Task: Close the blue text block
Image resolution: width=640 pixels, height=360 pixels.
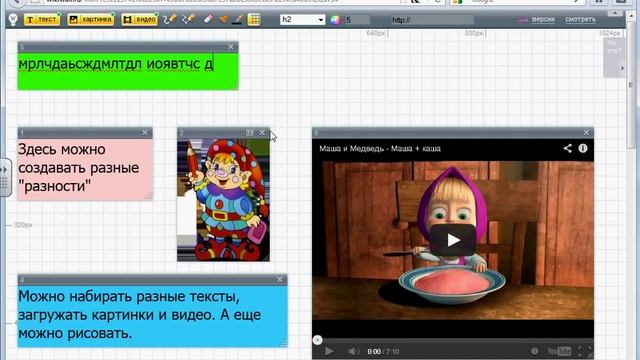Action: (280, 280)
